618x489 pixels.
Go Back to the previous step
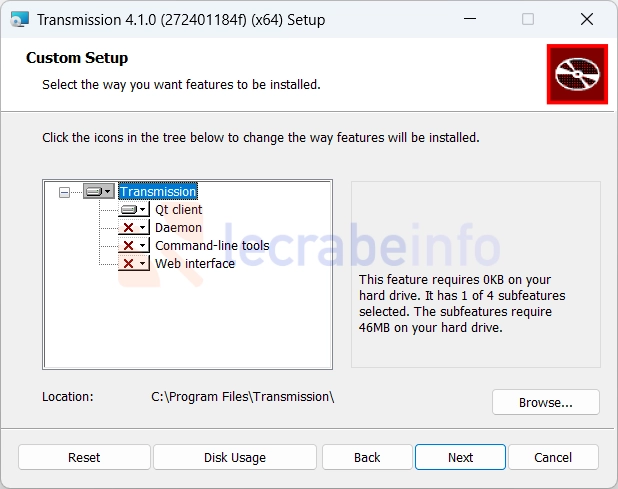pos(367,457)
